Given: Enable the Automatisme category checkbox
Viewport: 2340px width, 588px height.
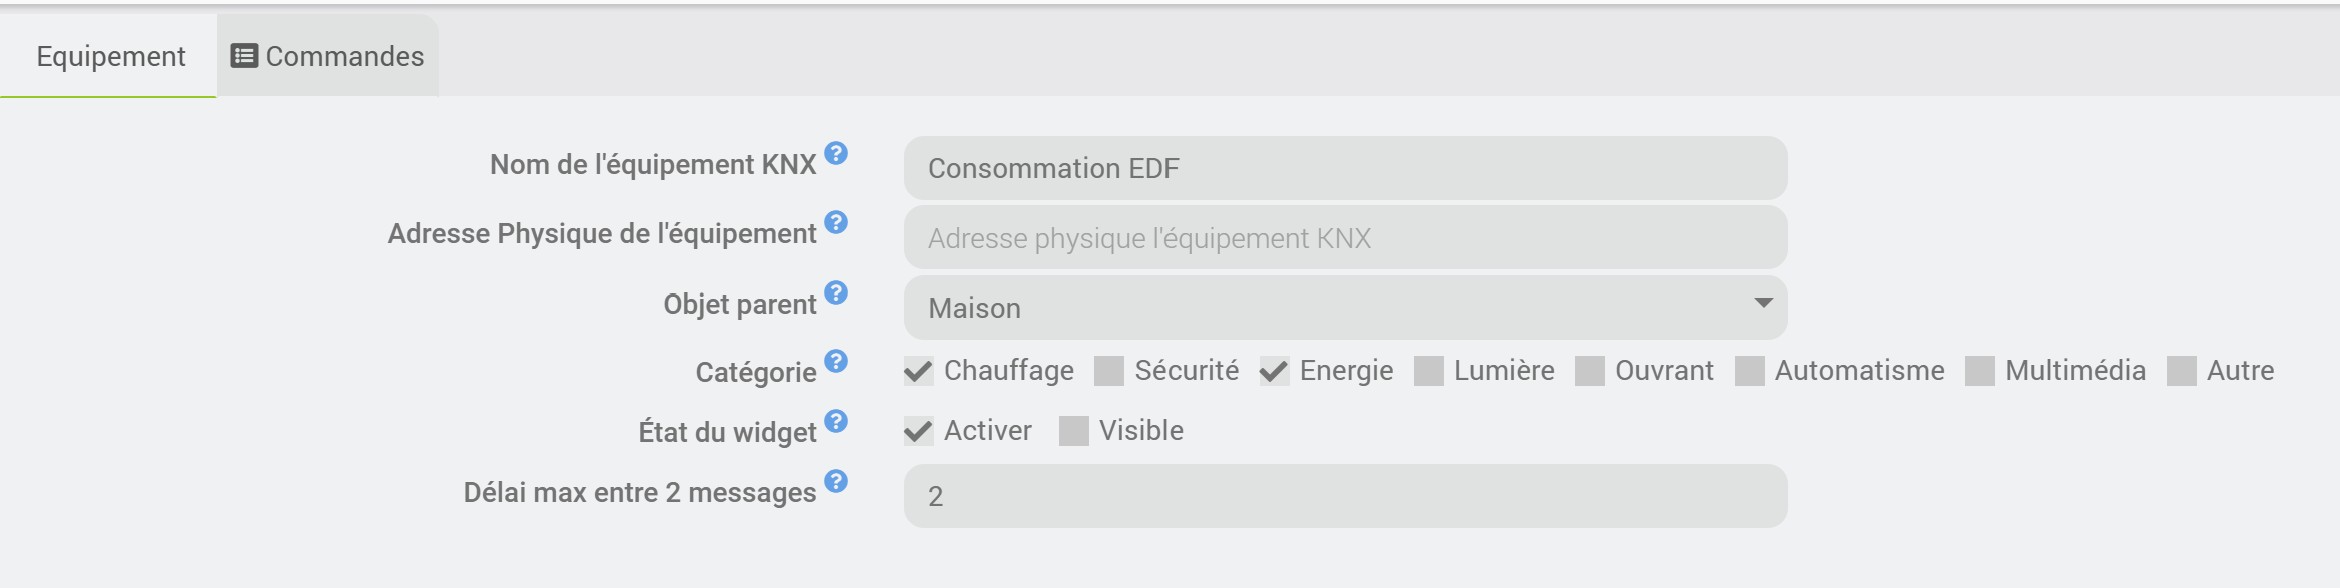Looking at the screenshot, I should tap(1749, 372).
